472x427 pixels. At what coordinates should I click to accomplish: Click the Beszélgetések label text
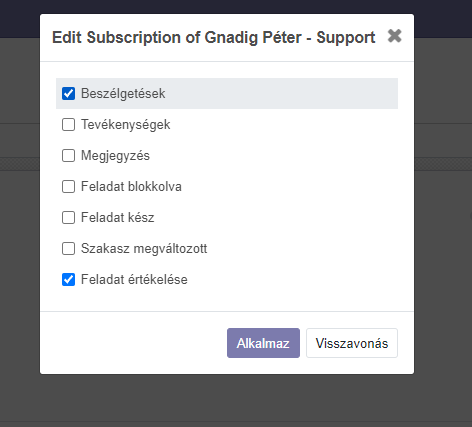point(123,94)
